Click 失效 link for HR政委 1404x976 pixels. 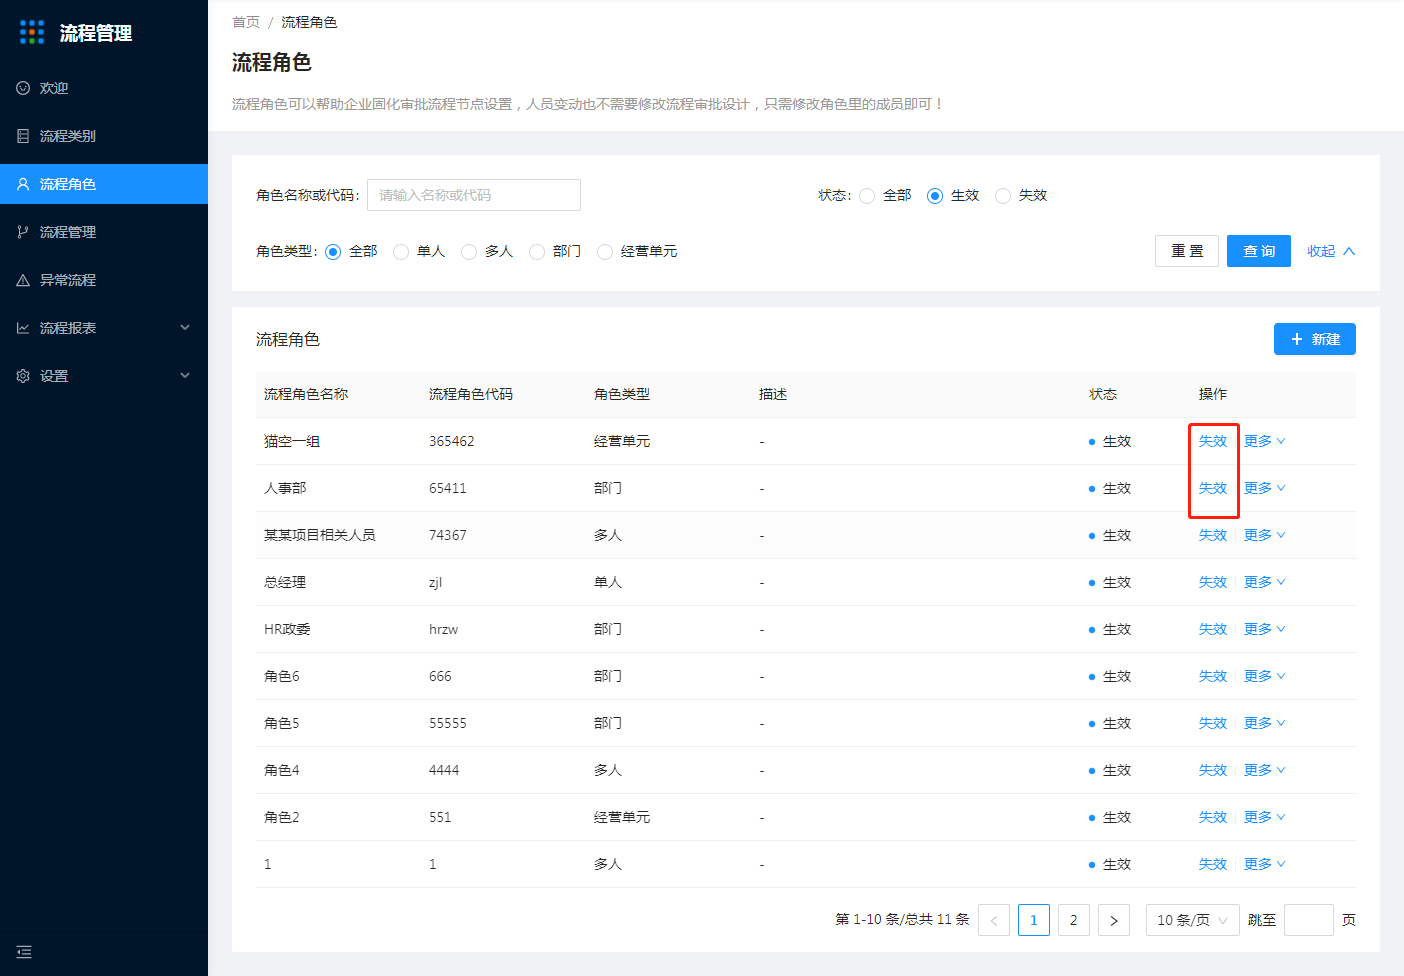tap(1213, 629)
